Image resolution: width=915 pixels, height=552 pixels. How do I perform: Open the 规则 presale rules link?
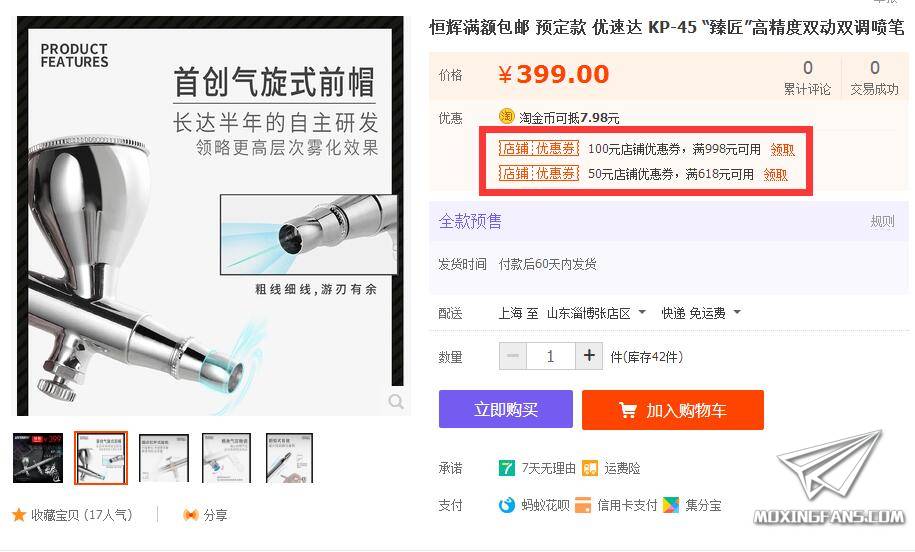pos(882,221)
